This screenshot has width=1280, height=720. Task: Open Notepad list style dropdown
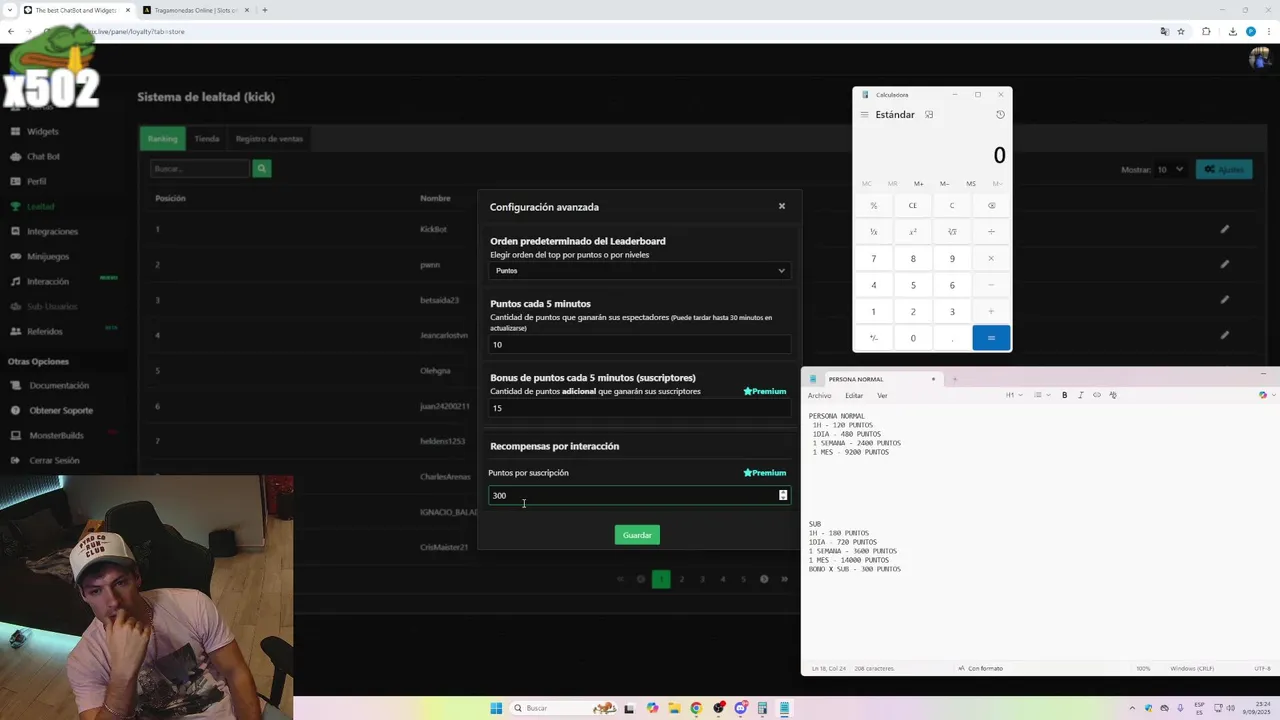point(1040,395)
